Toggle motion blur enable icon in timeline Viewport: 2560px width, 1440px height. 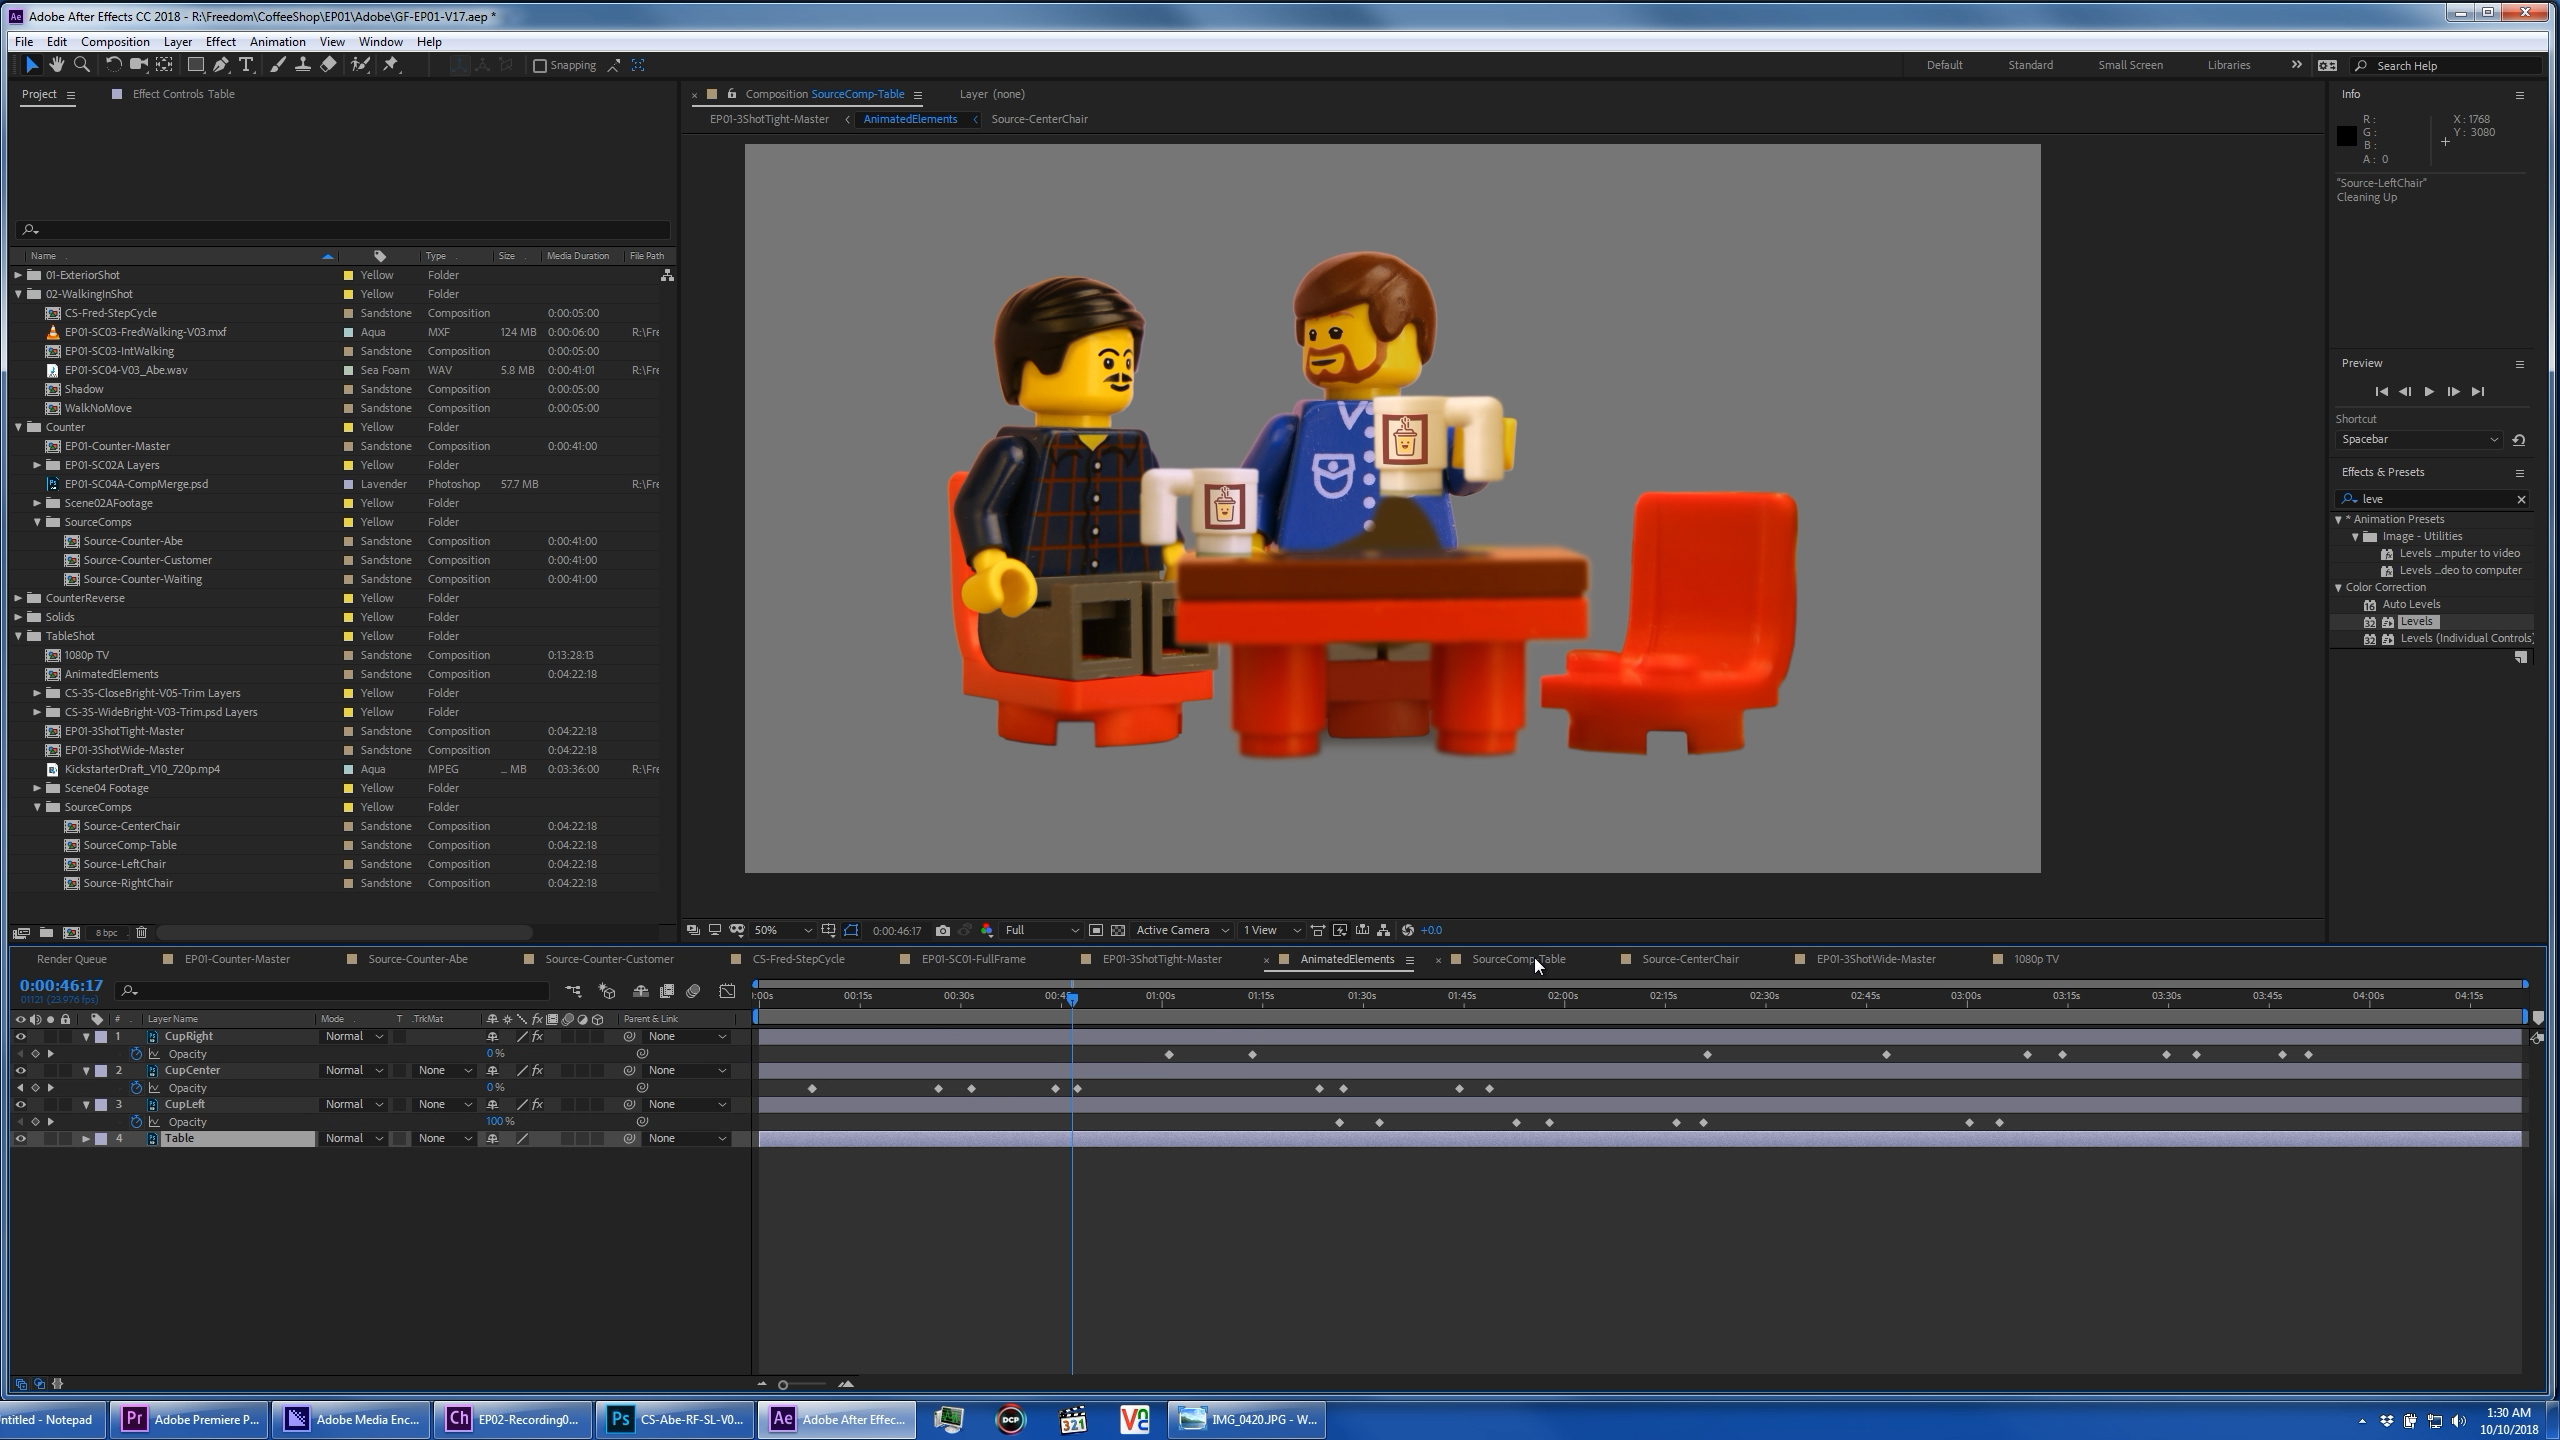point(693,992)
